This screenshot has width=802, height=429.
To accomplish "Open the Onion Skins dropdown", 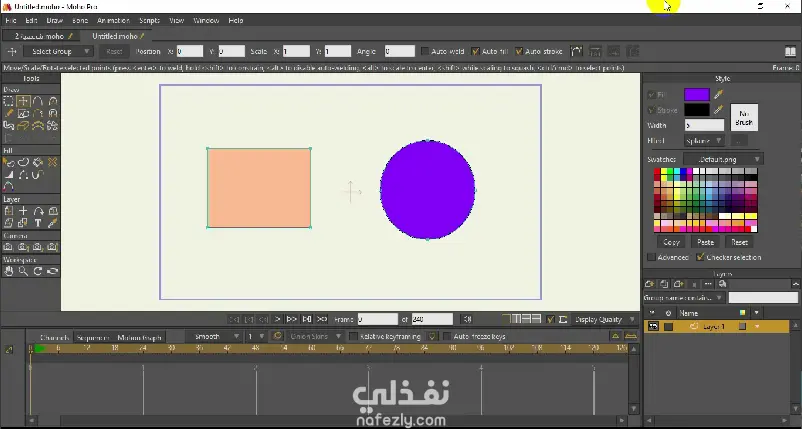I will [314, 336].
